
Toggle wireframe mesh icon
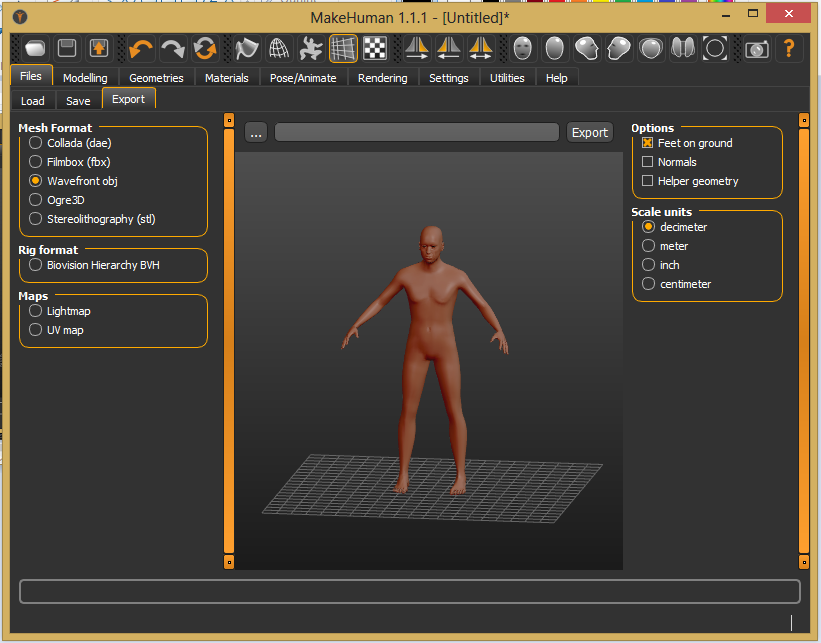[279, 49]
